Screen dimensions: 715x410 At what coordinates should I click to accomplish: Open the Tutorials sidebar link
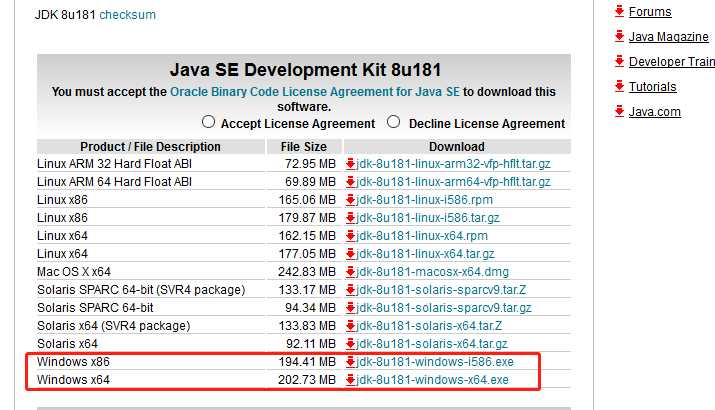tap(653, 87)
